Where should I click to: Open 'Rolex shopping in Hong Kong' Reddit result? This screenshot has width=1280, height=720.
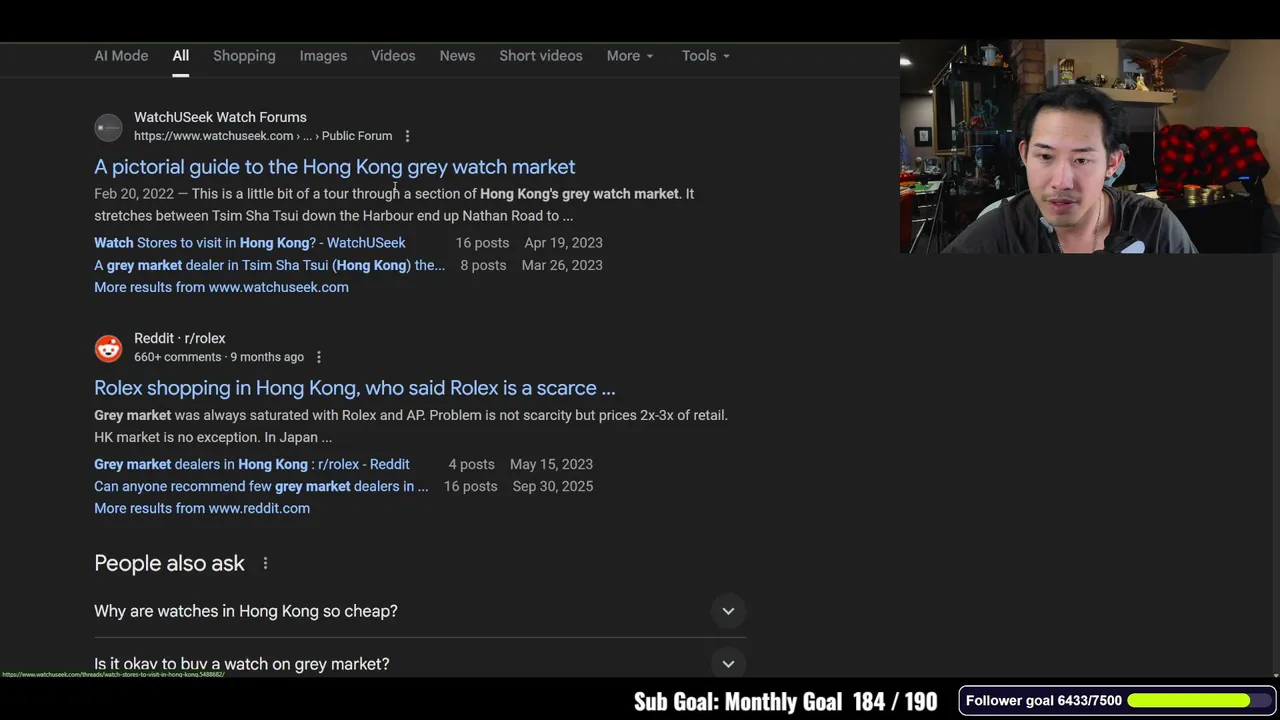click(354, 388)
